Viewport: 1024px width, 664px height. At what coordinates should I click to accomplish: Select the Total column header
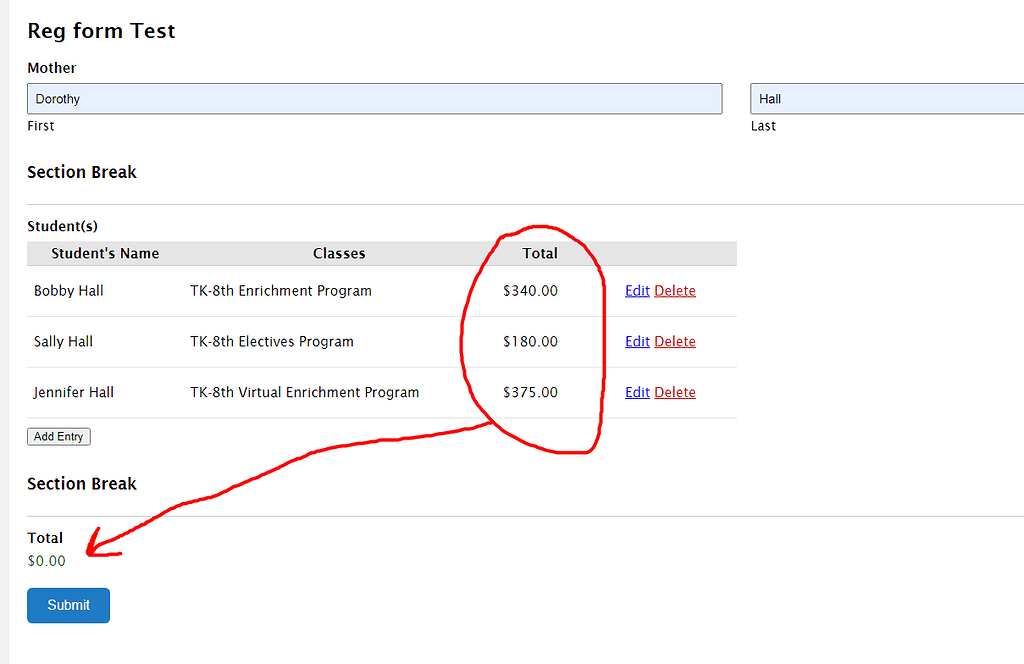pyautogui.click(x=540, y=253)
